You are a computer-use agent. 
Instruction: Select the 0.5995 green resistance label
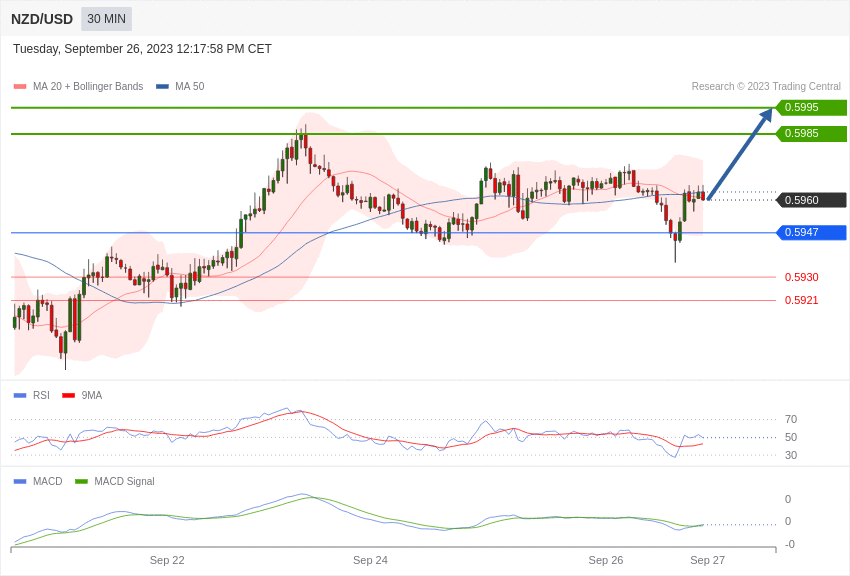812,107
